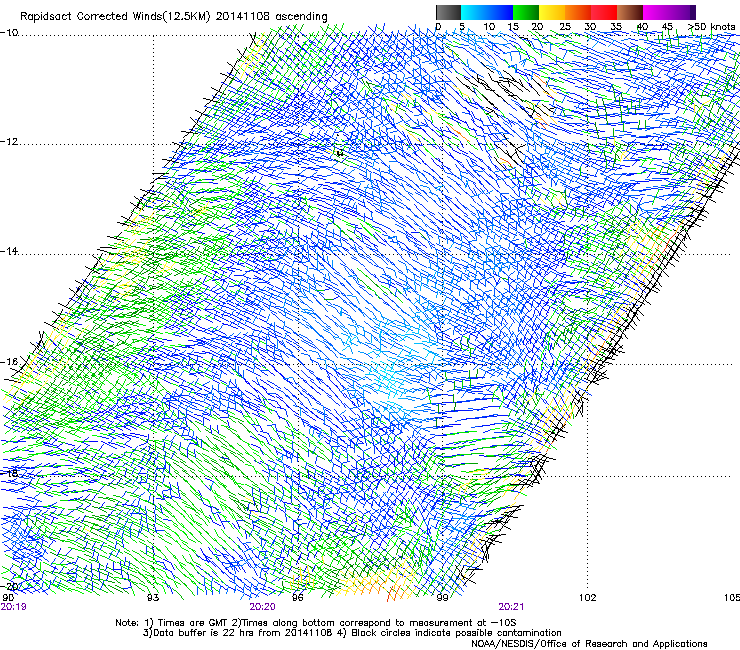Click the blue 5-15 knots legend segment
Screen dimensions: 740x650
pos(487,12)
